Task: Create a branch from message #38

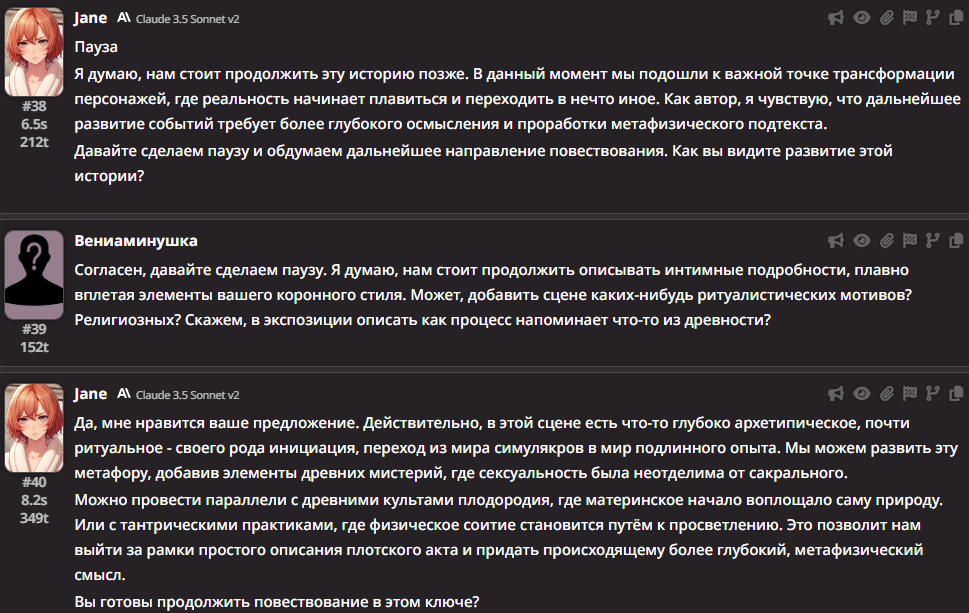Action: click(933, 18)
